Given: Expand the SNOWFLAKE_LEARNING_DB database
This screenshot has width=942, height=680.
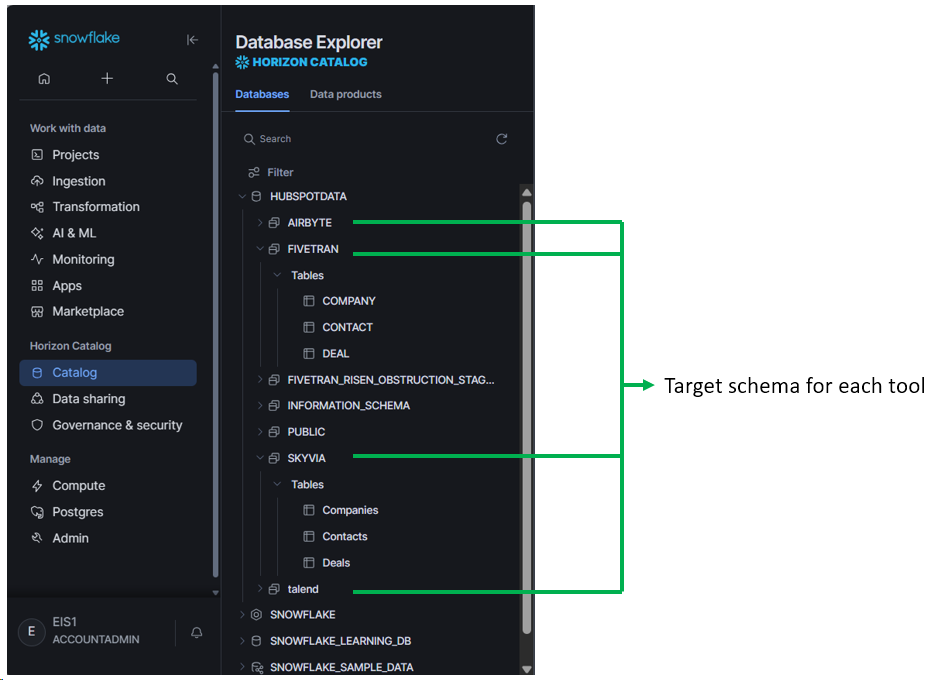Looking at the screenshot, I should point(242,641).
